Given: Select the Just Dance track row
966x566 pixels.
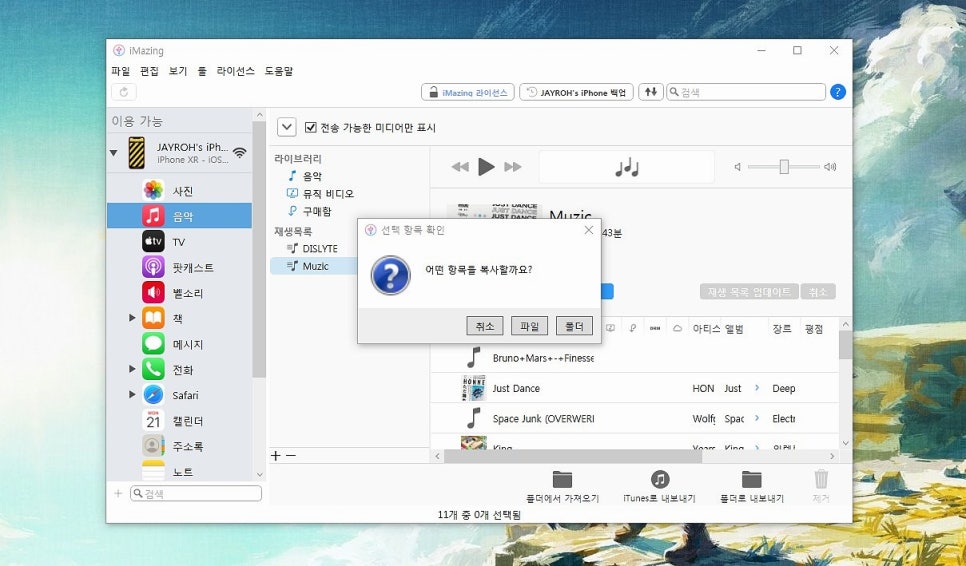Looking at the screenshot, I should pos(635,388).
